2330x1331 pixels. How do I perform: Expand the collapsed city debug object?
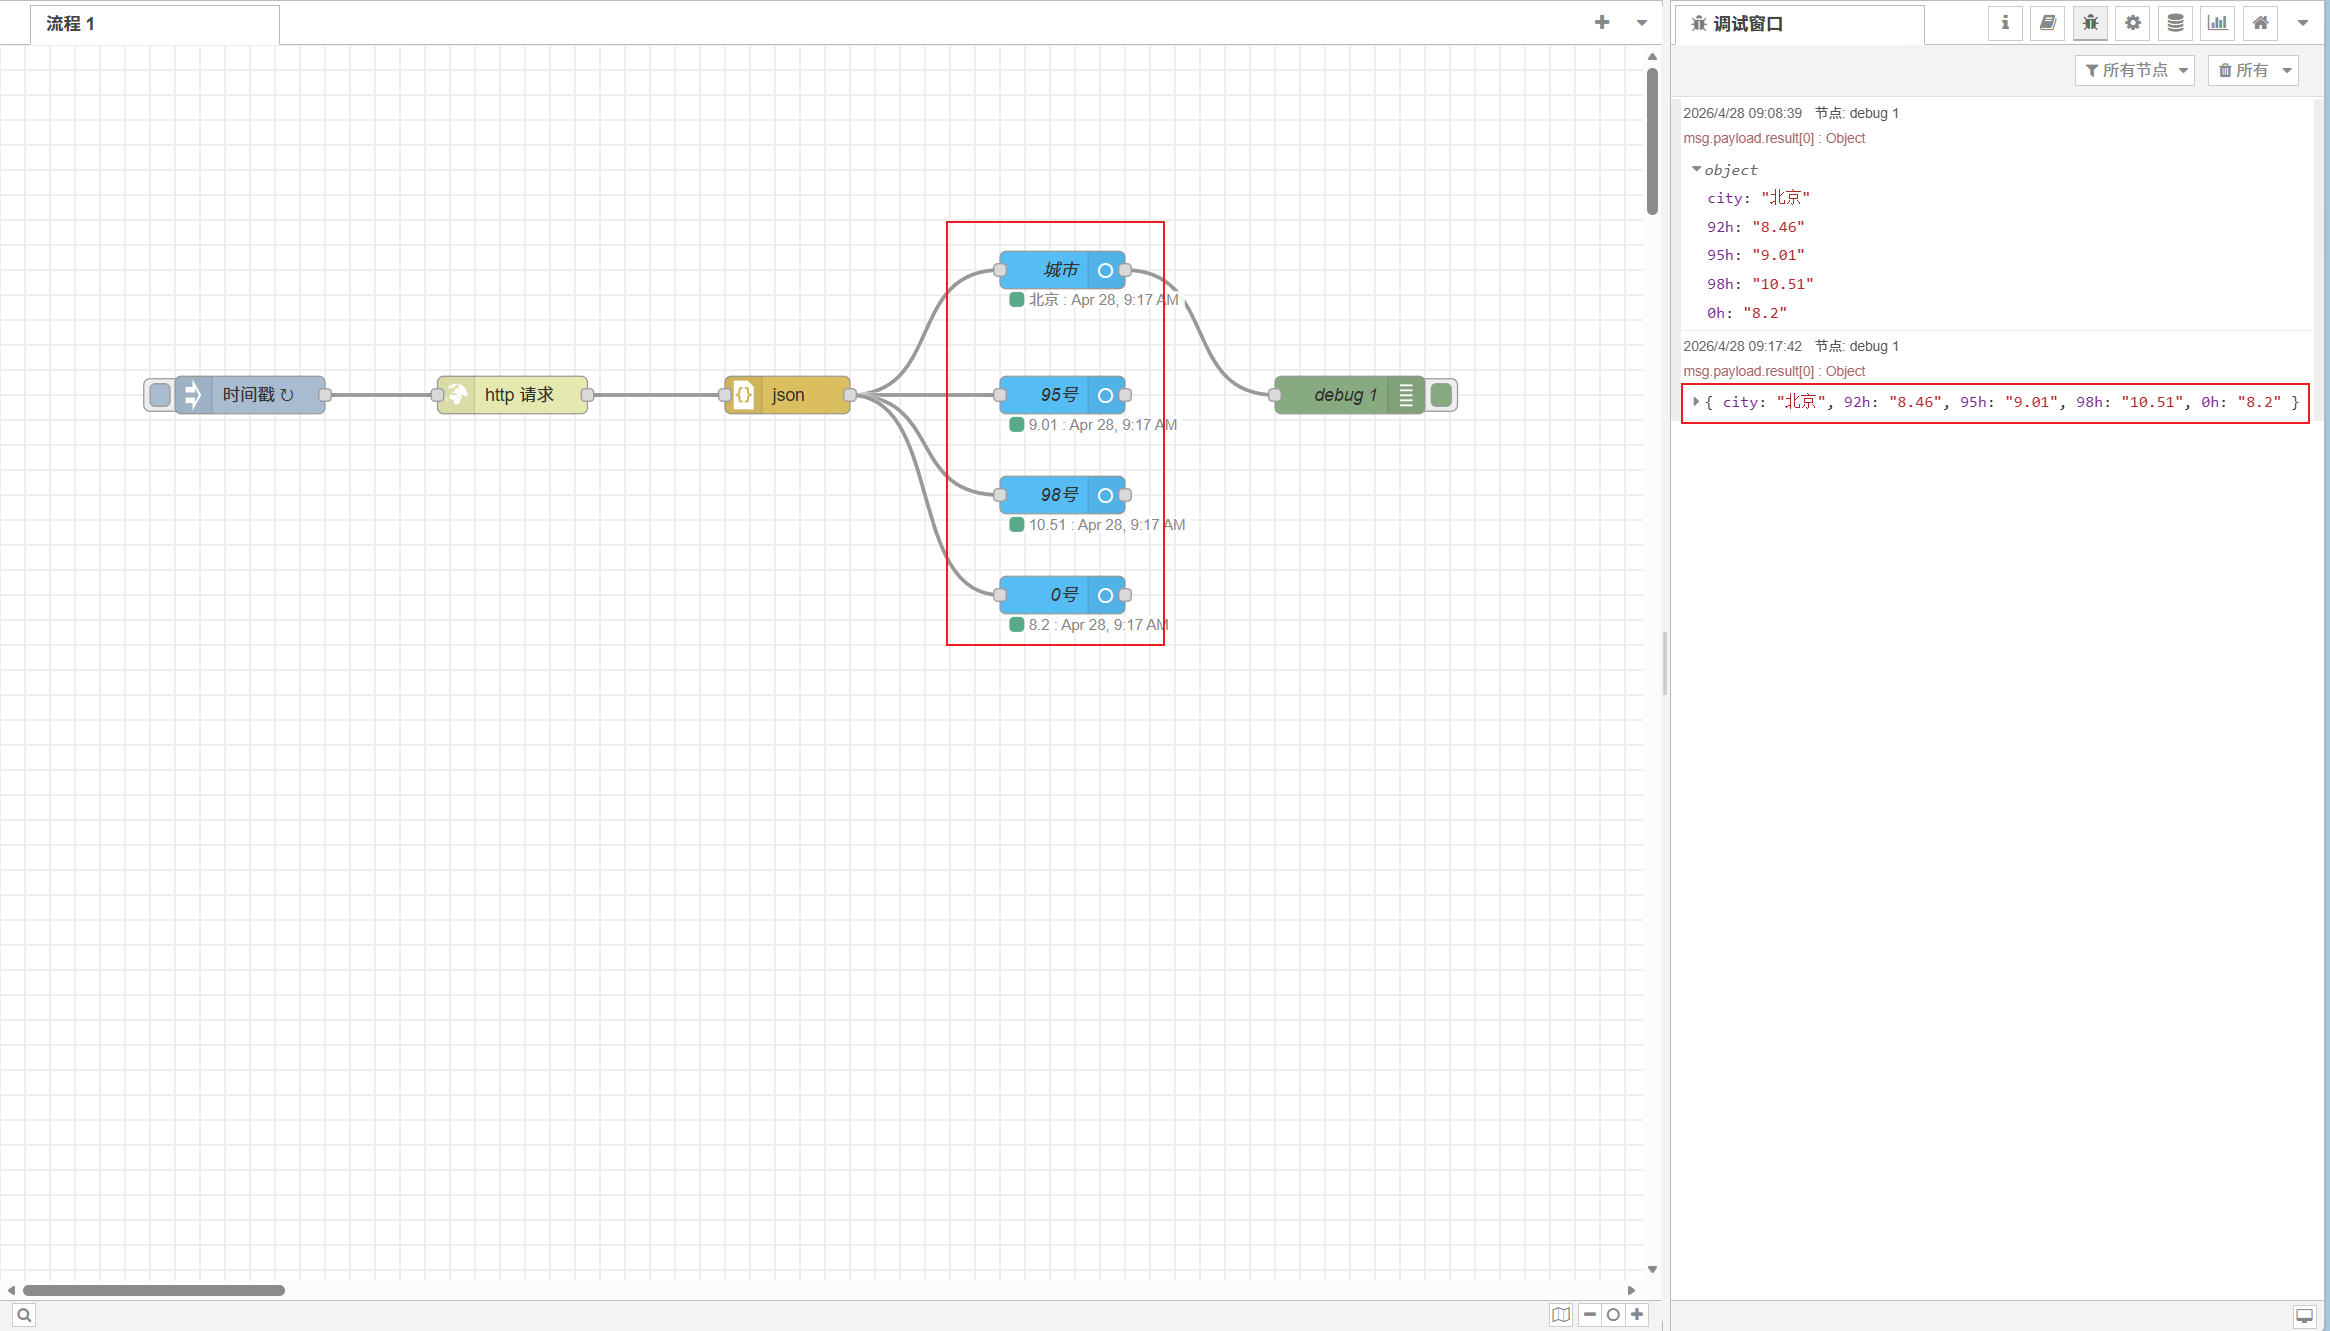point(1696,402)
